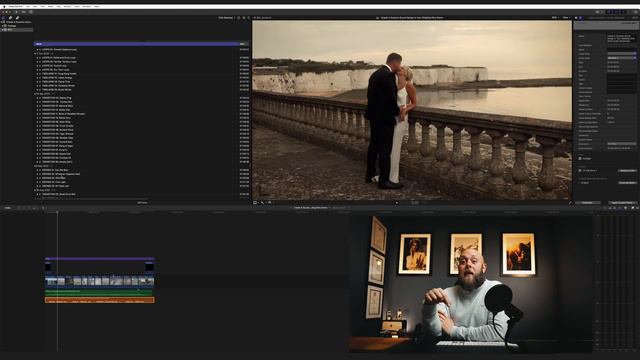This screenshot has width=640, height=360.
Task: Open the Photos and Audio sidebar
Action: coord(10,18)
